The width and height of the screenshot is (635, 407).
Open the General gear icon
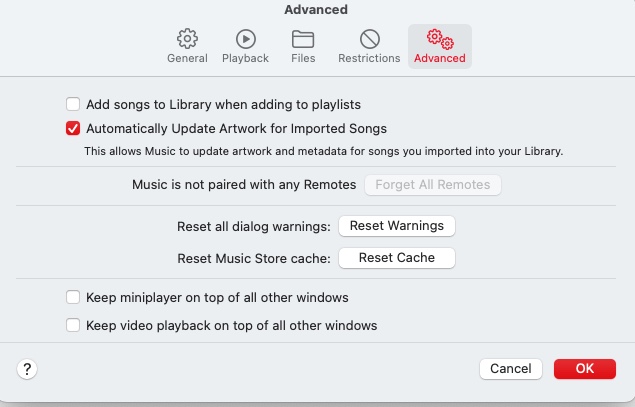[187, 39]
